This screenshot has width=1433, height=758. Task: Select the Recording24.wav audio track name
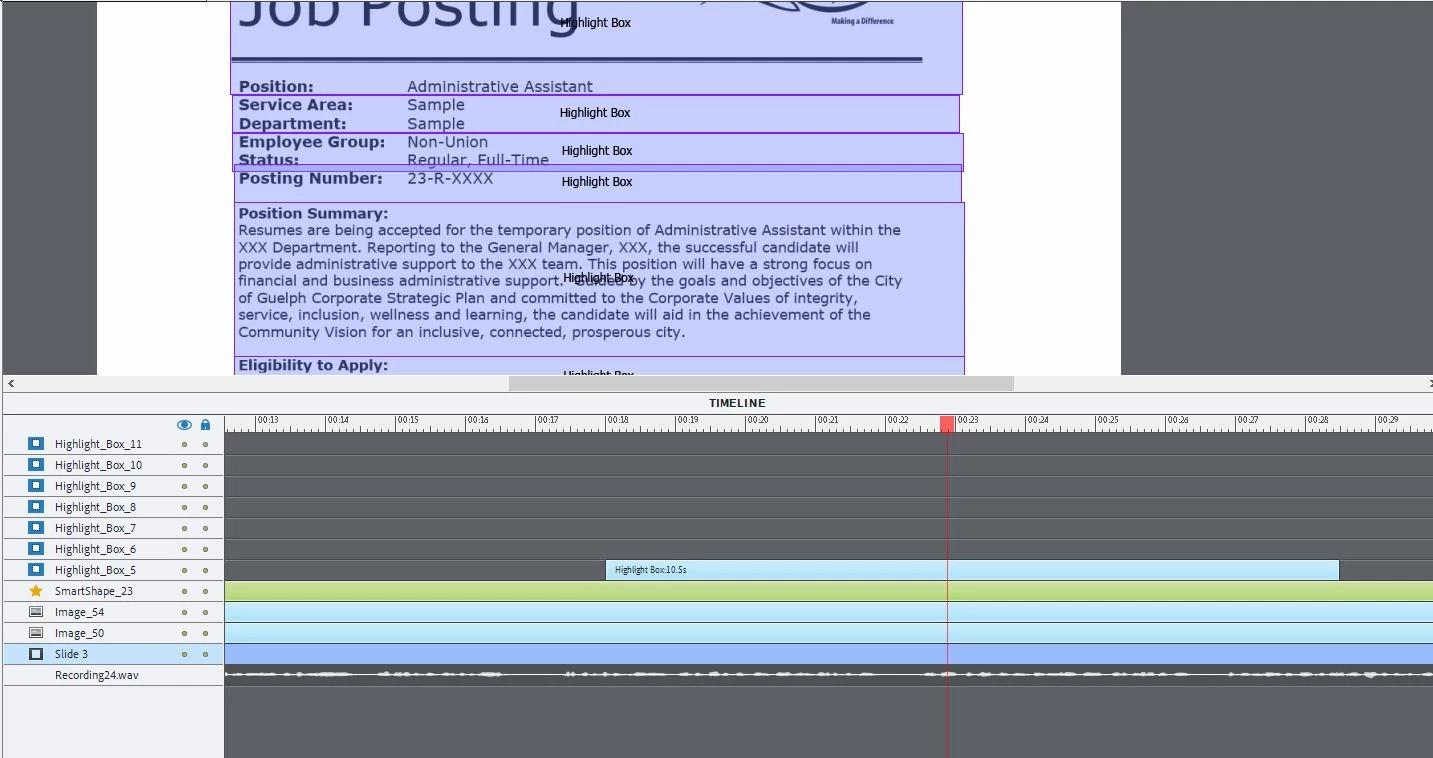tap(97, 675)
